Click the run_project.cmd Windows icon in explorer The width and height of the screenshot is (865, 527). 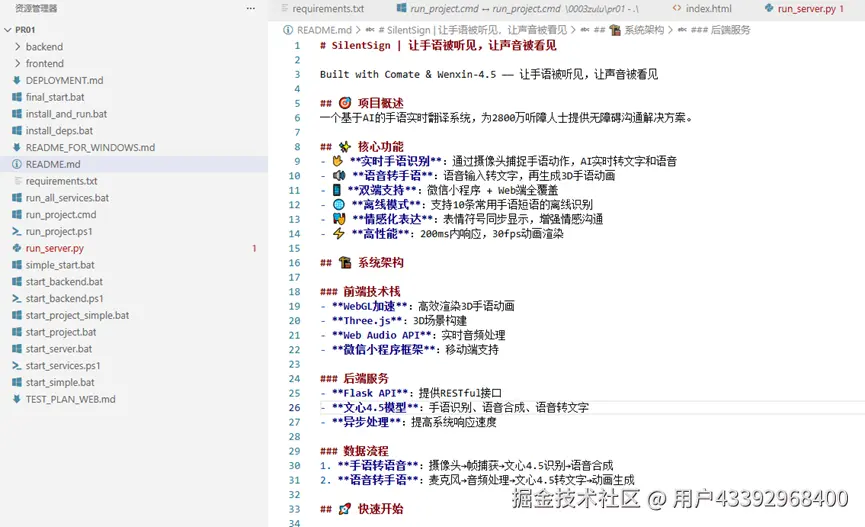(17, 215)
